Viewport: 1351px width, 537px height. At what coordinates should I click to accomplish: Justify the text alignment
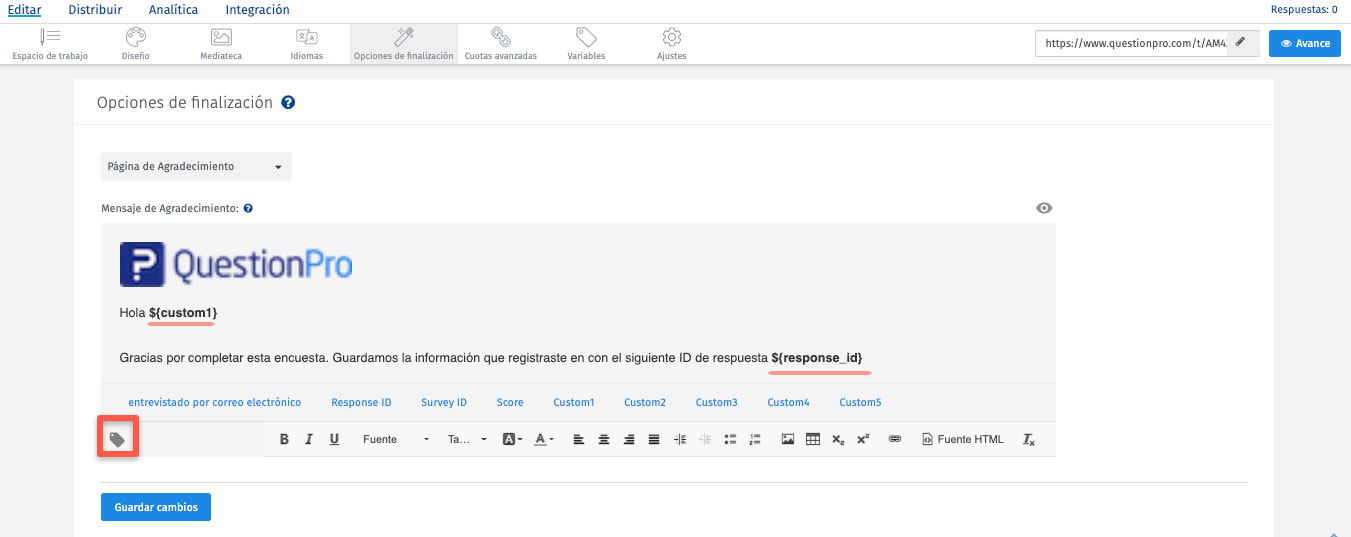(x=654, y=439)
